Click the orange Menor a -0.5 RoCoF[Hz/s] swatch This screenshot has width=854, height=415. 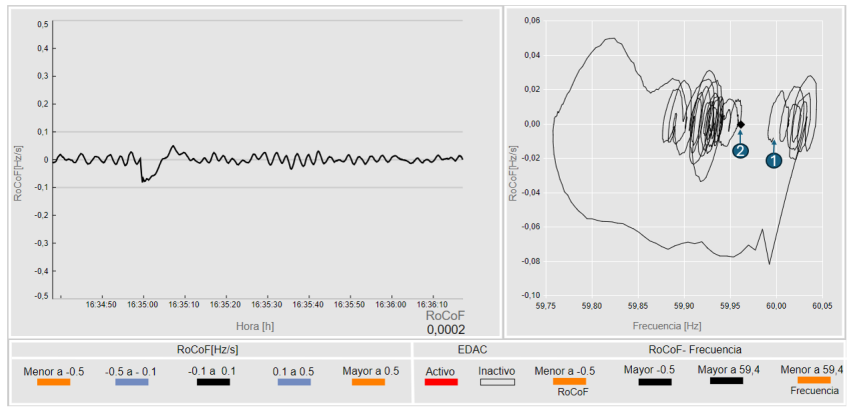53,382
